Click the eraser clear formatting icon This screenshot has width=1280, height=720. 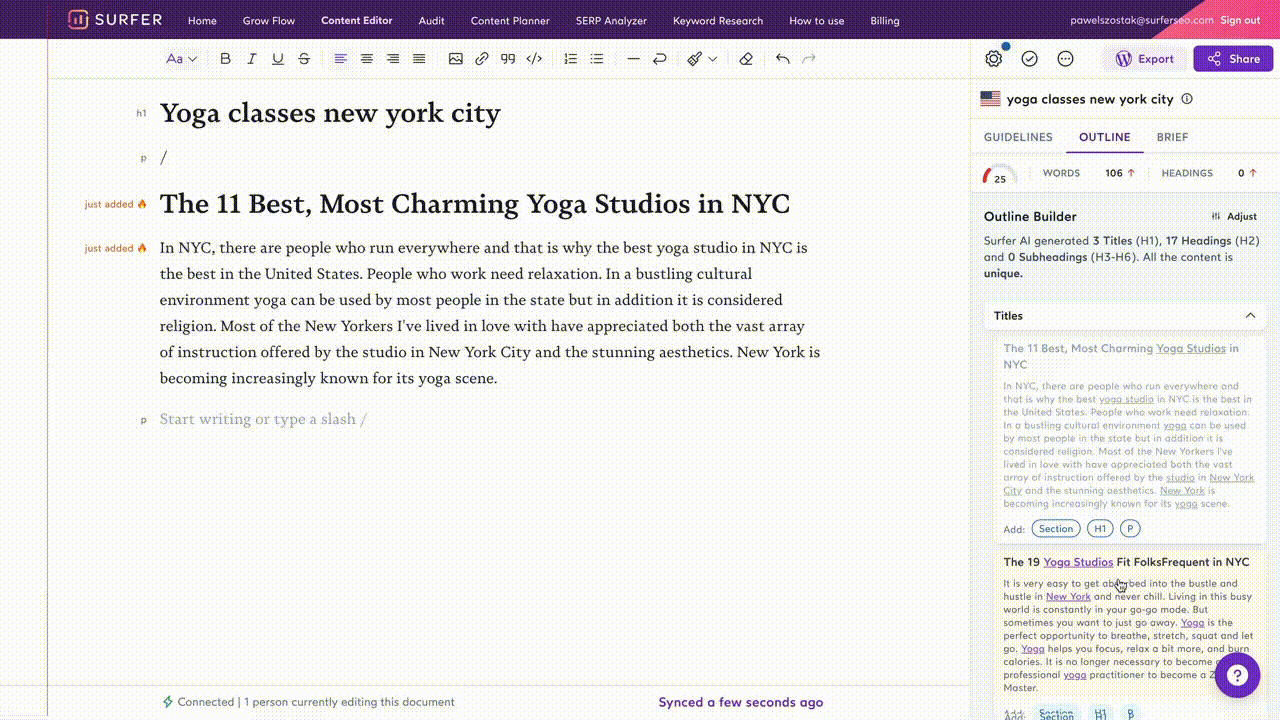(746, 59)
